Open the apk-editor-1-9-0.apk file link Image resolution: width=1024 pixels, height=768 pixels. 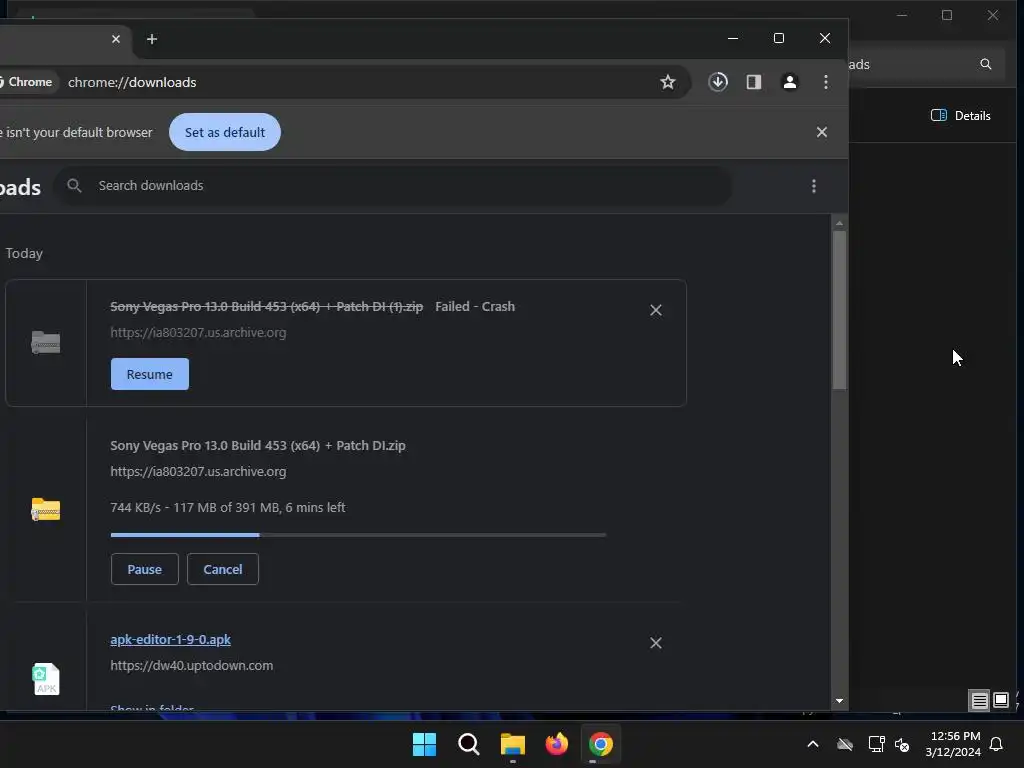tap(170, 639)
